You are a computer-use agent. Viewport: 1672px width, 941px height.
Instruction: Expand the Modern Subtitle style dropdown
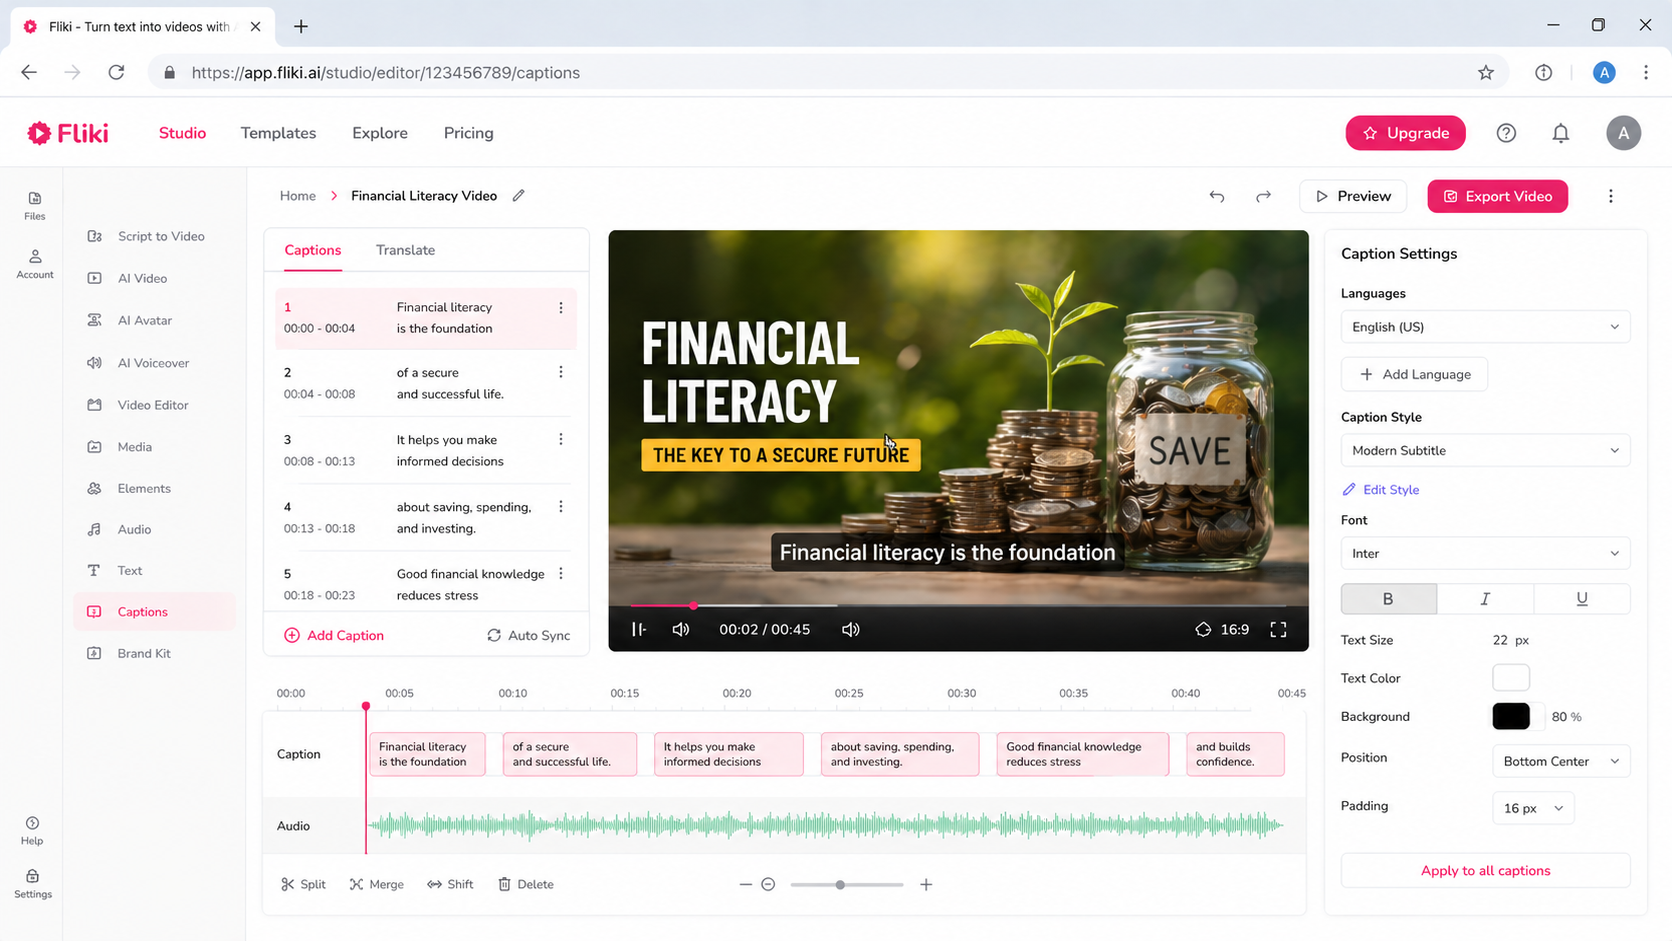click(x=1485, y=451)
